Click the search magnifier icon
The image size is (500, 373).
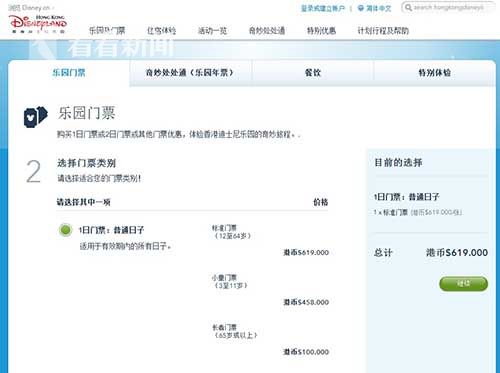(408, 7)
